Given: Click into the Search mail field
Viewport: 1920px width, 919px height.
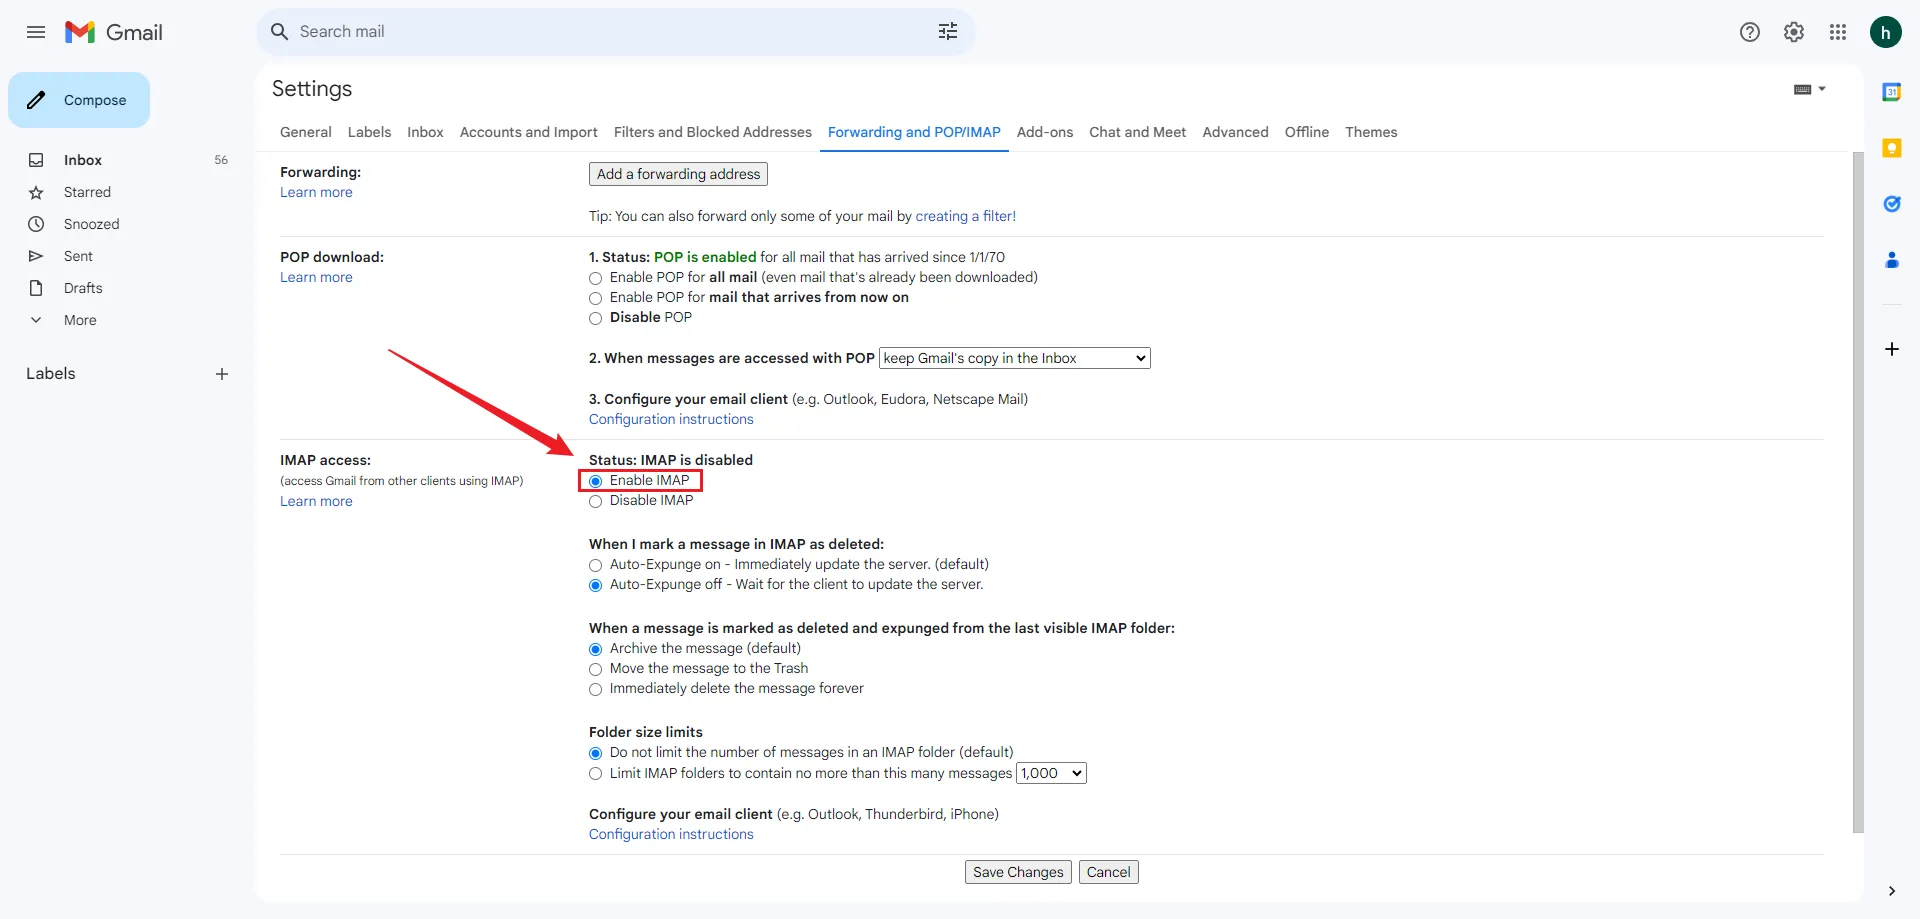Looking at the screenshot, I should (600, 32).
